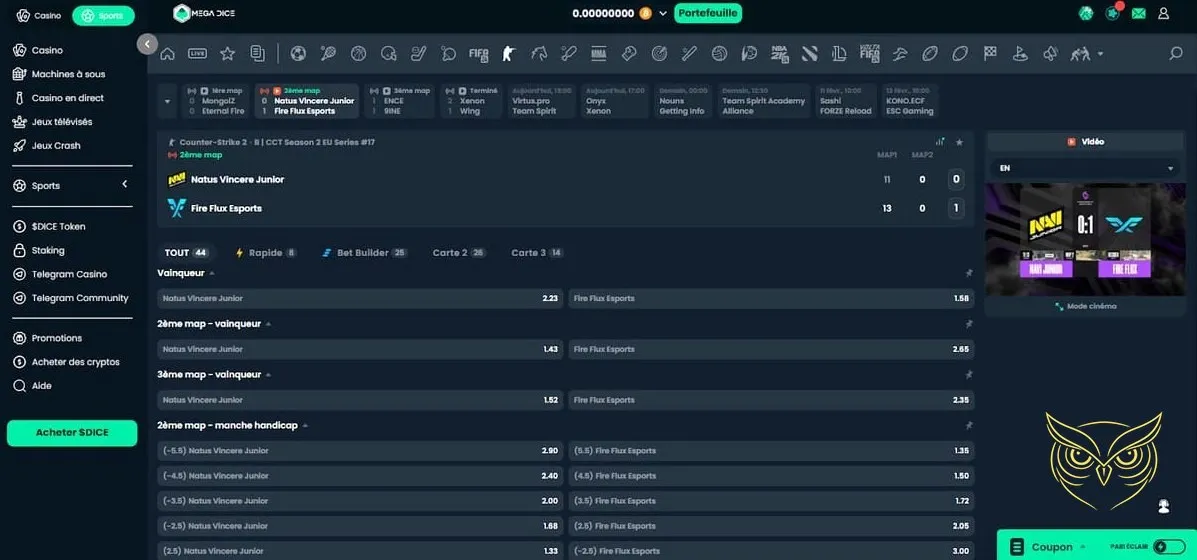
Task: Select the American football icon
Action: pyautogui.click(x=930, y=53)
